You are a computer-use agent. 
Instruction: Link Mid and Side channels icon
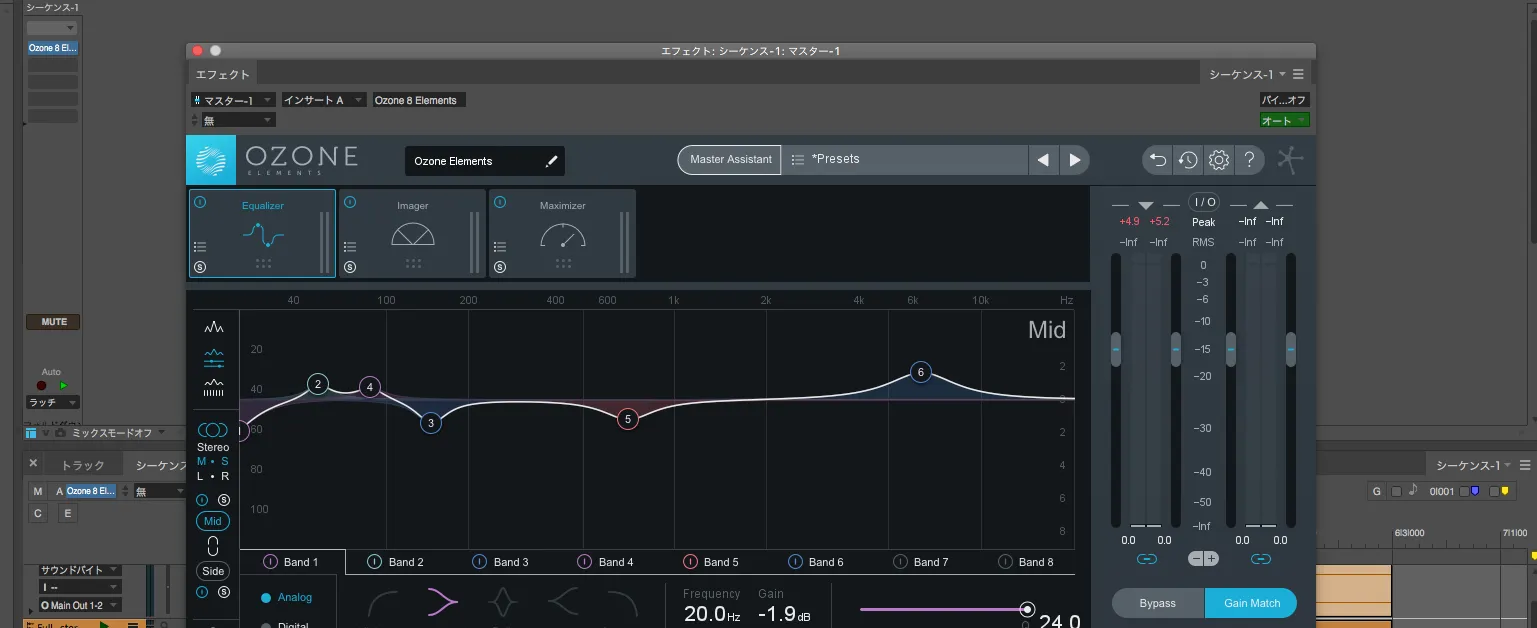click(x=213, y=546)
